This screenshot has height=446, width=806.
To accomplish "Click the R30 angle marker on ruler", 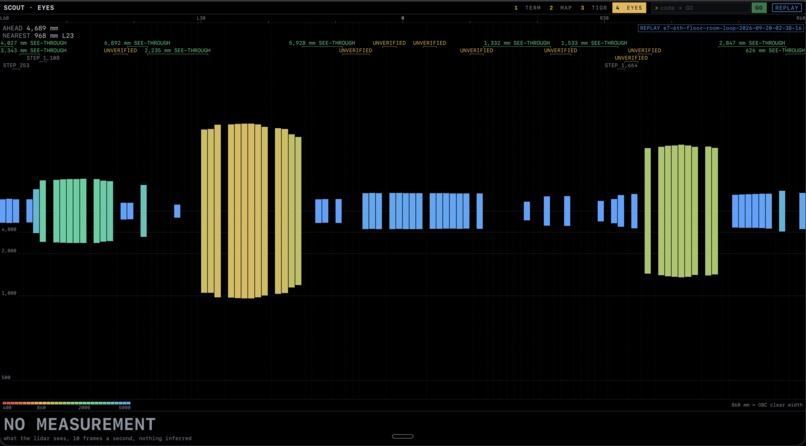I will click(x=604, y=18).
